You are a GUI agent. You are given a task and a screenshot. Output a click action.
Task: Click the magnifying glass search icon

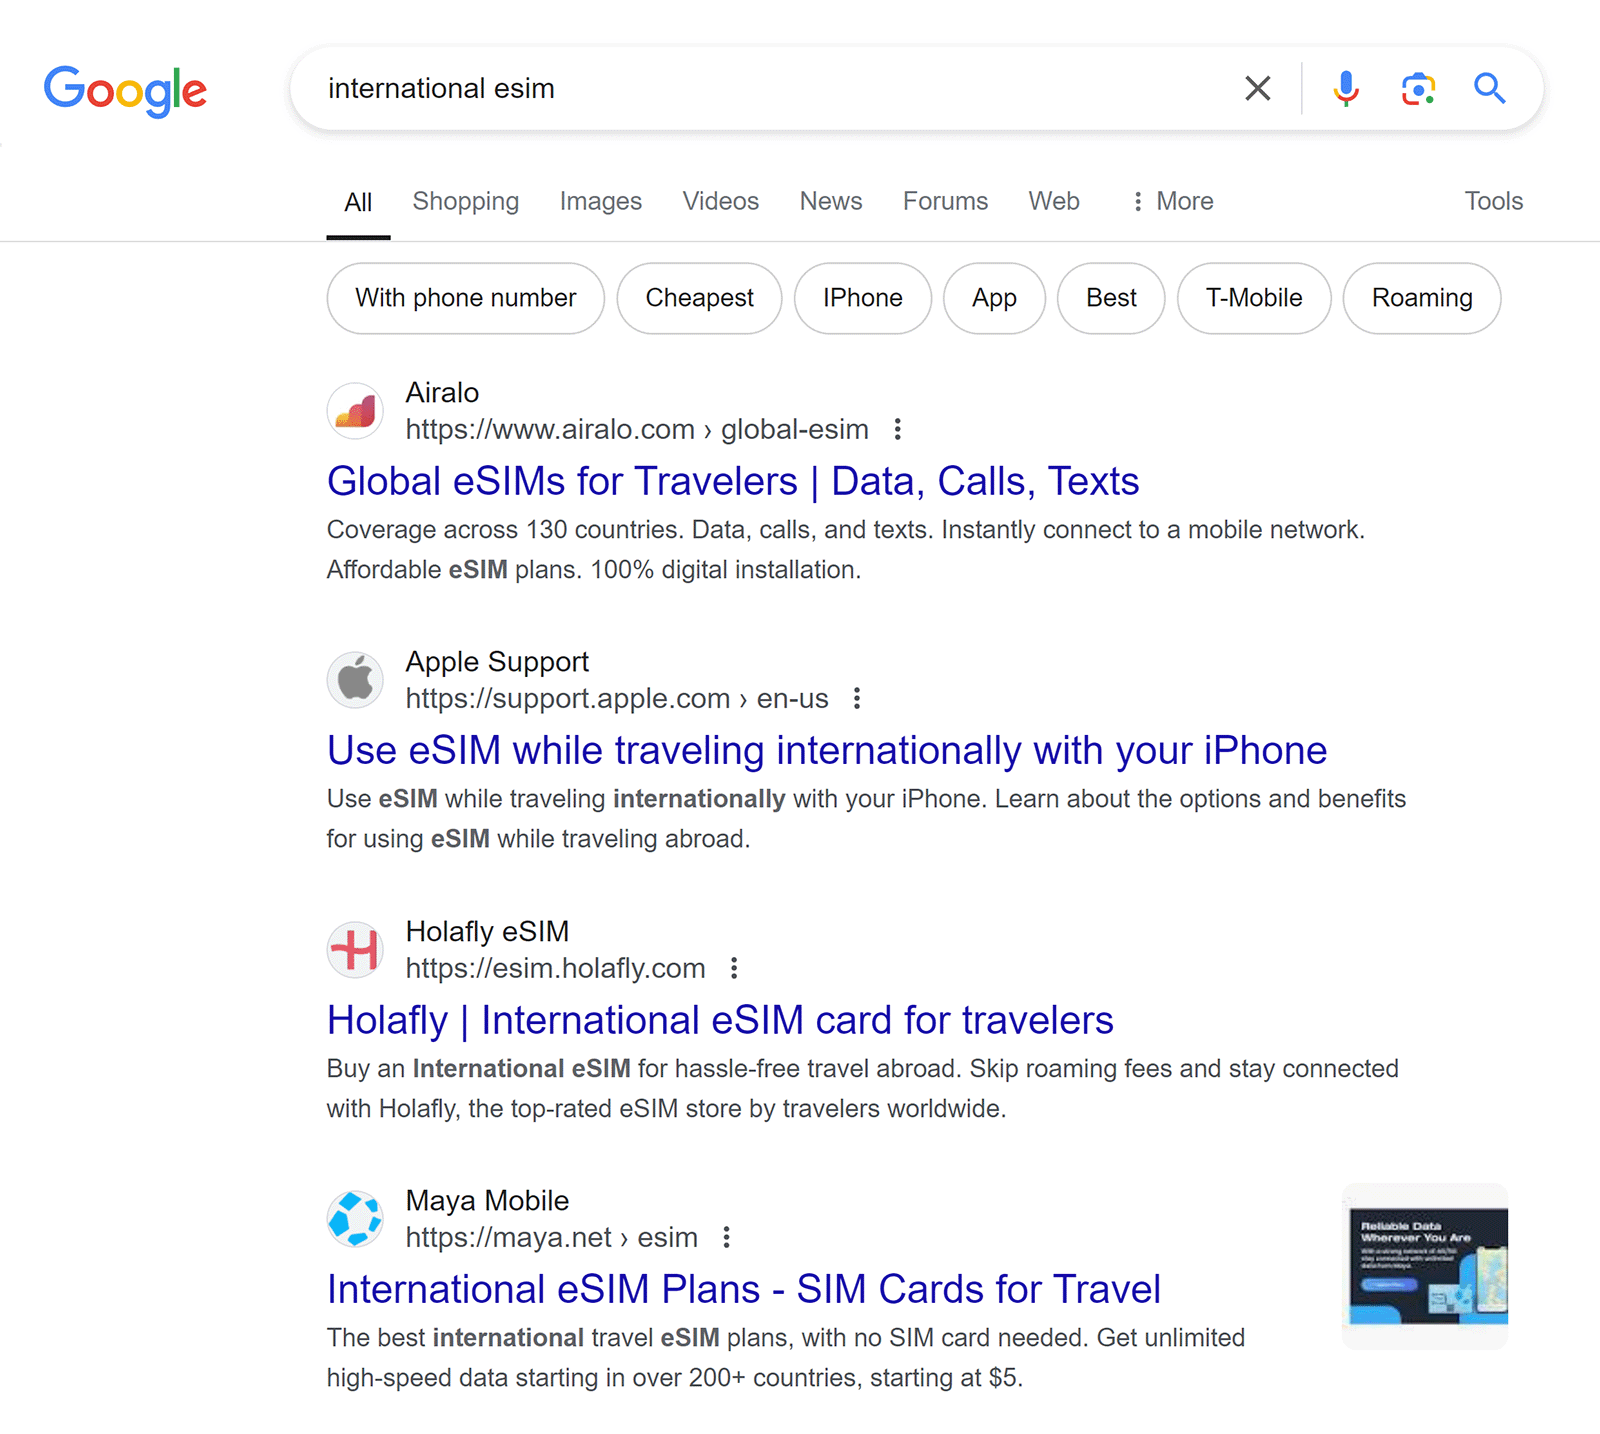pyautogui.click(x=1489, y=88)
